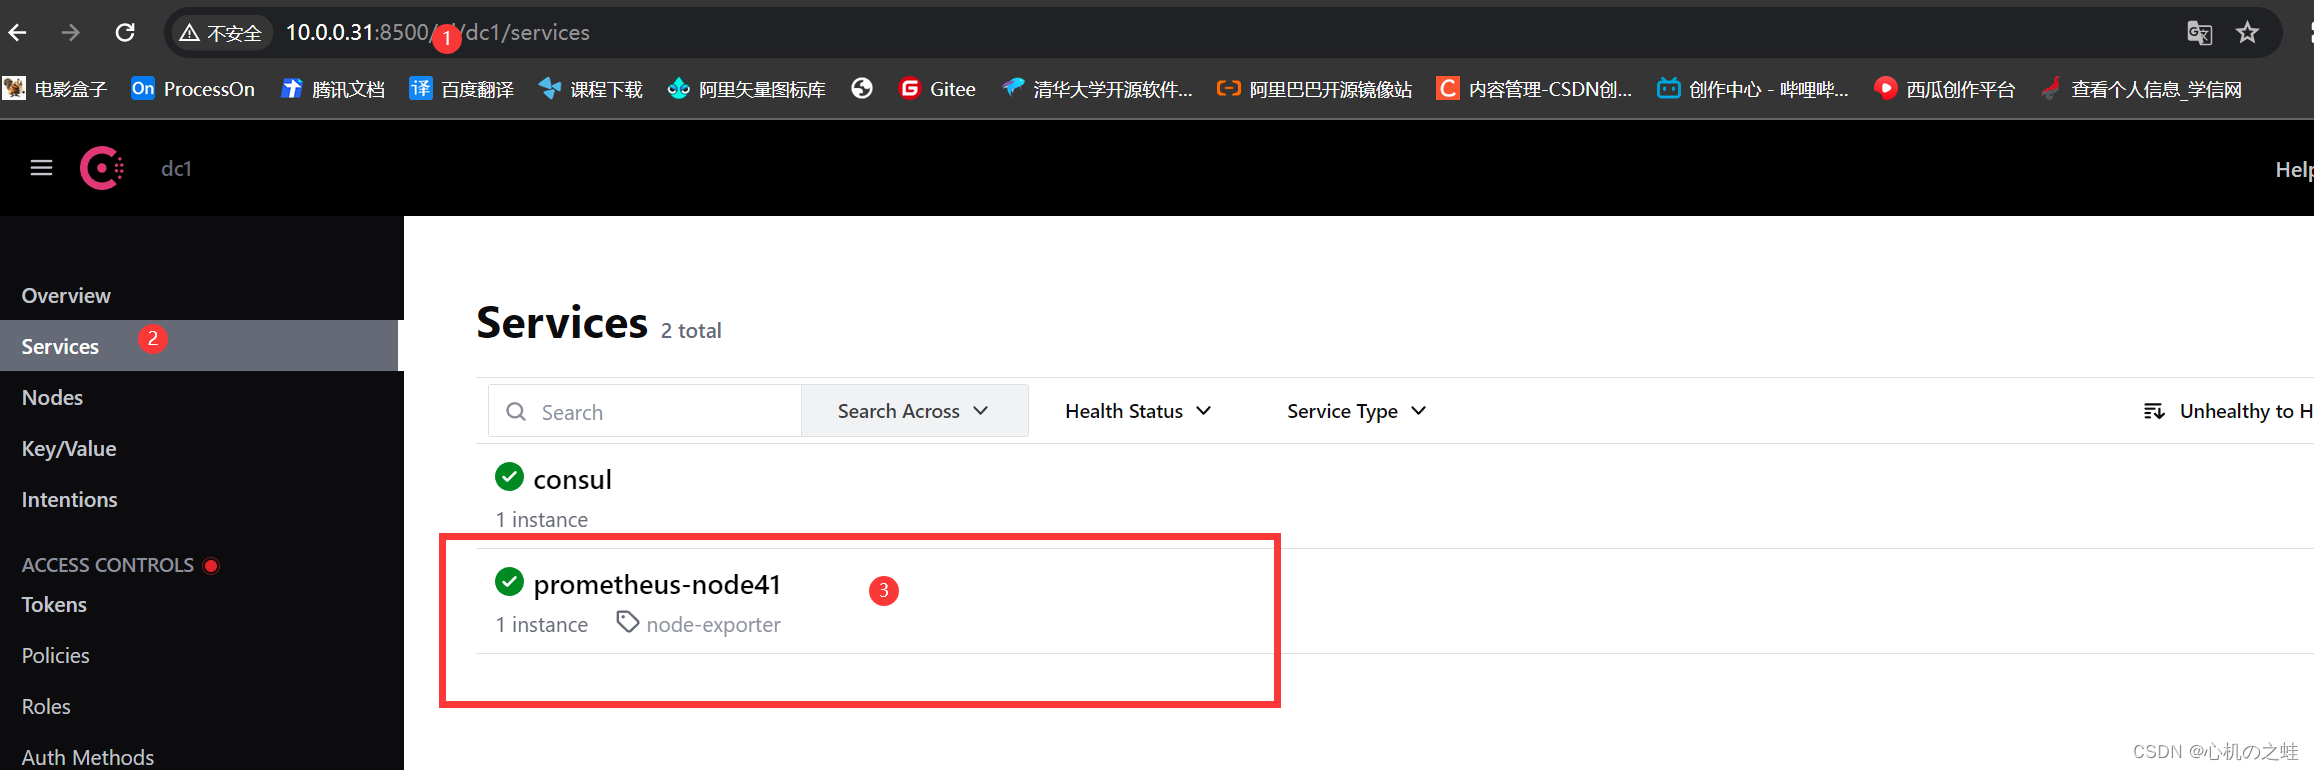Click prometheus-node41 green health check icon
This screenshot has height=770, width=2314.
[x=509, y=581]
